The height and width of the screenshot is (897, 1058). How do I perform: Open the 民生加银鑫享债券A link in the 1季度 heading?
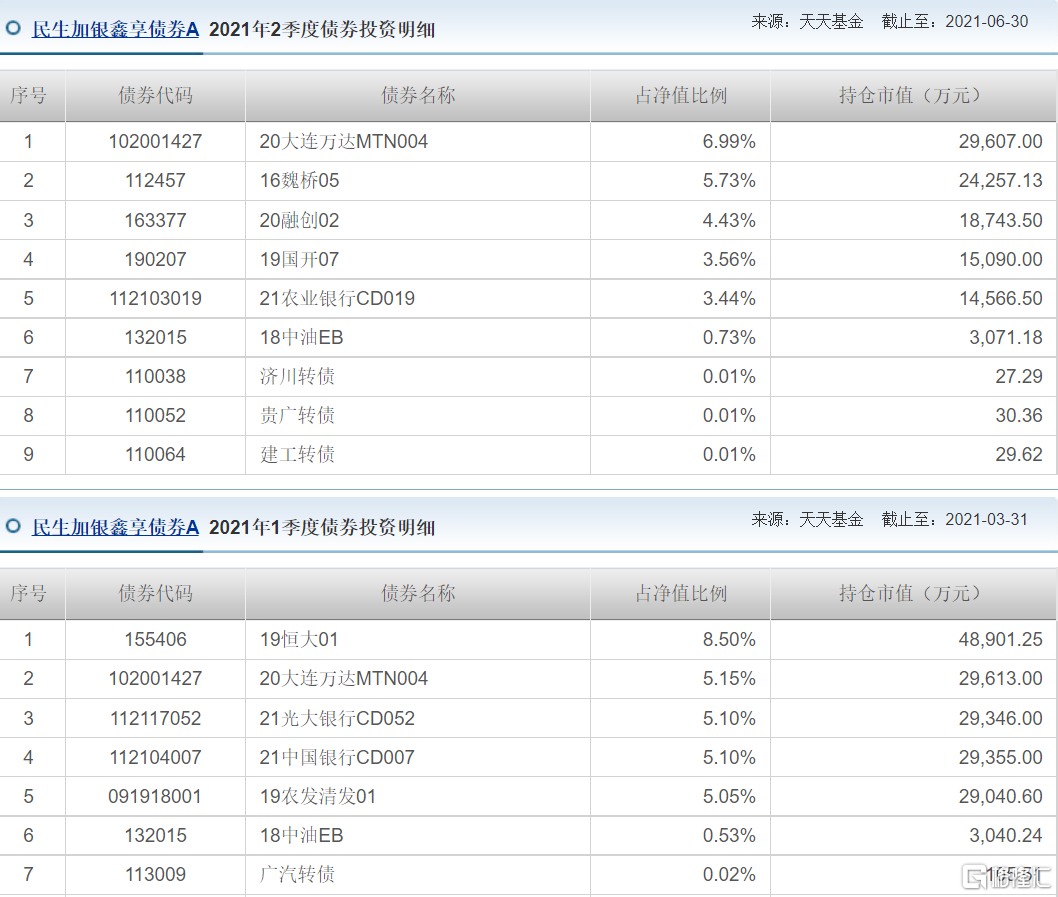pyautogui.click(x=116, y=527)
